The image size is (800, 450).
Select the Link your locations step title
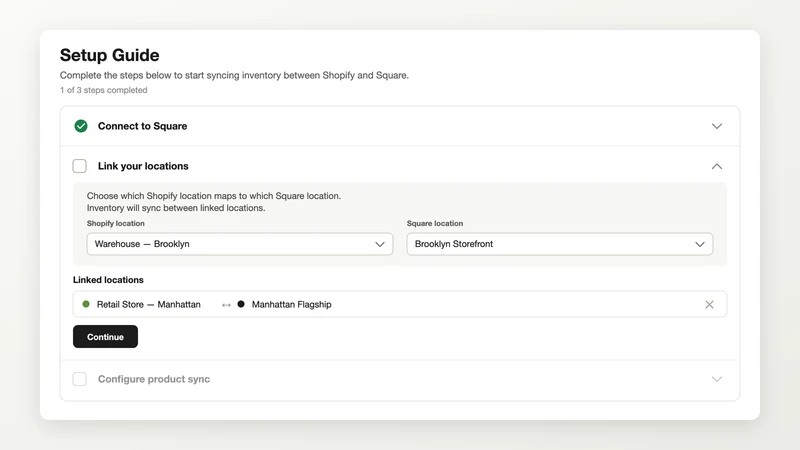[x=143, y=166]
